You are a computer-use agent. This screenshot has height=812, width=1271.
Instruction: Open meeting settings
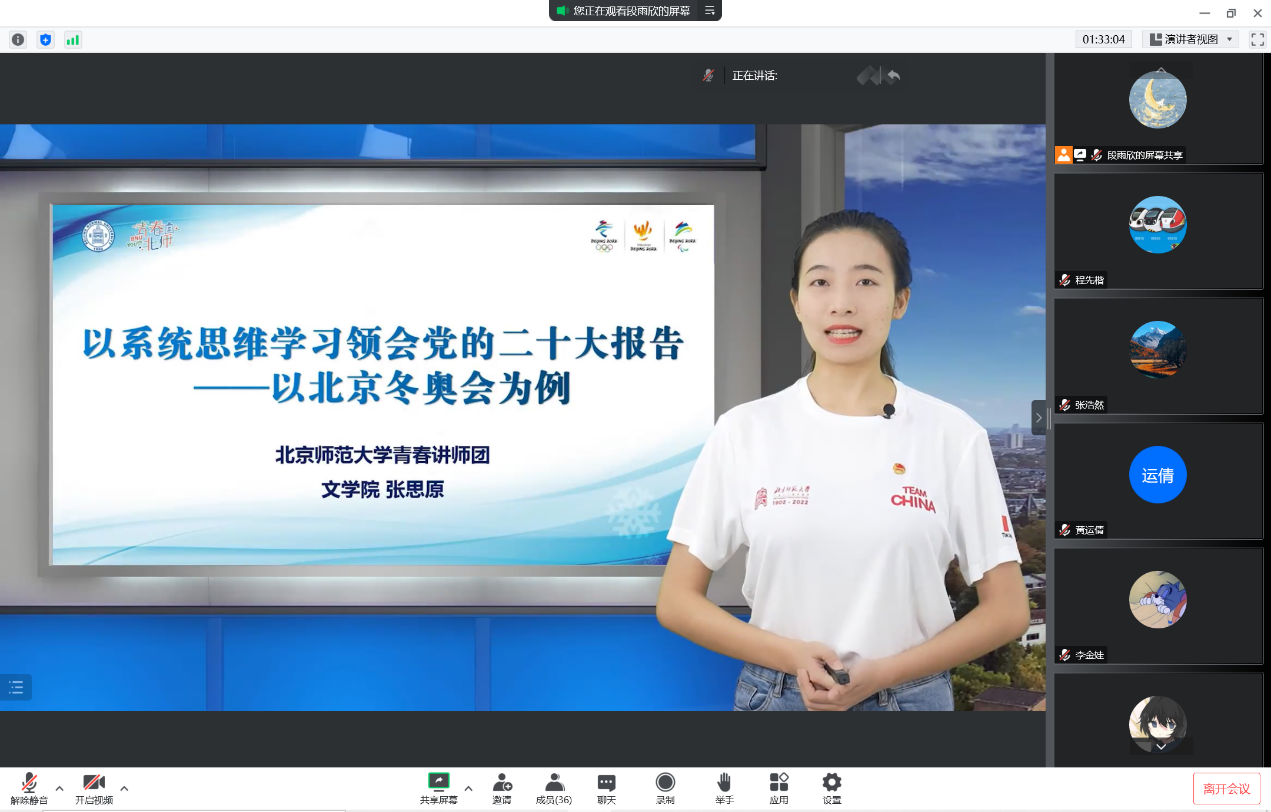pyautogui.click(x=831, y=787)
